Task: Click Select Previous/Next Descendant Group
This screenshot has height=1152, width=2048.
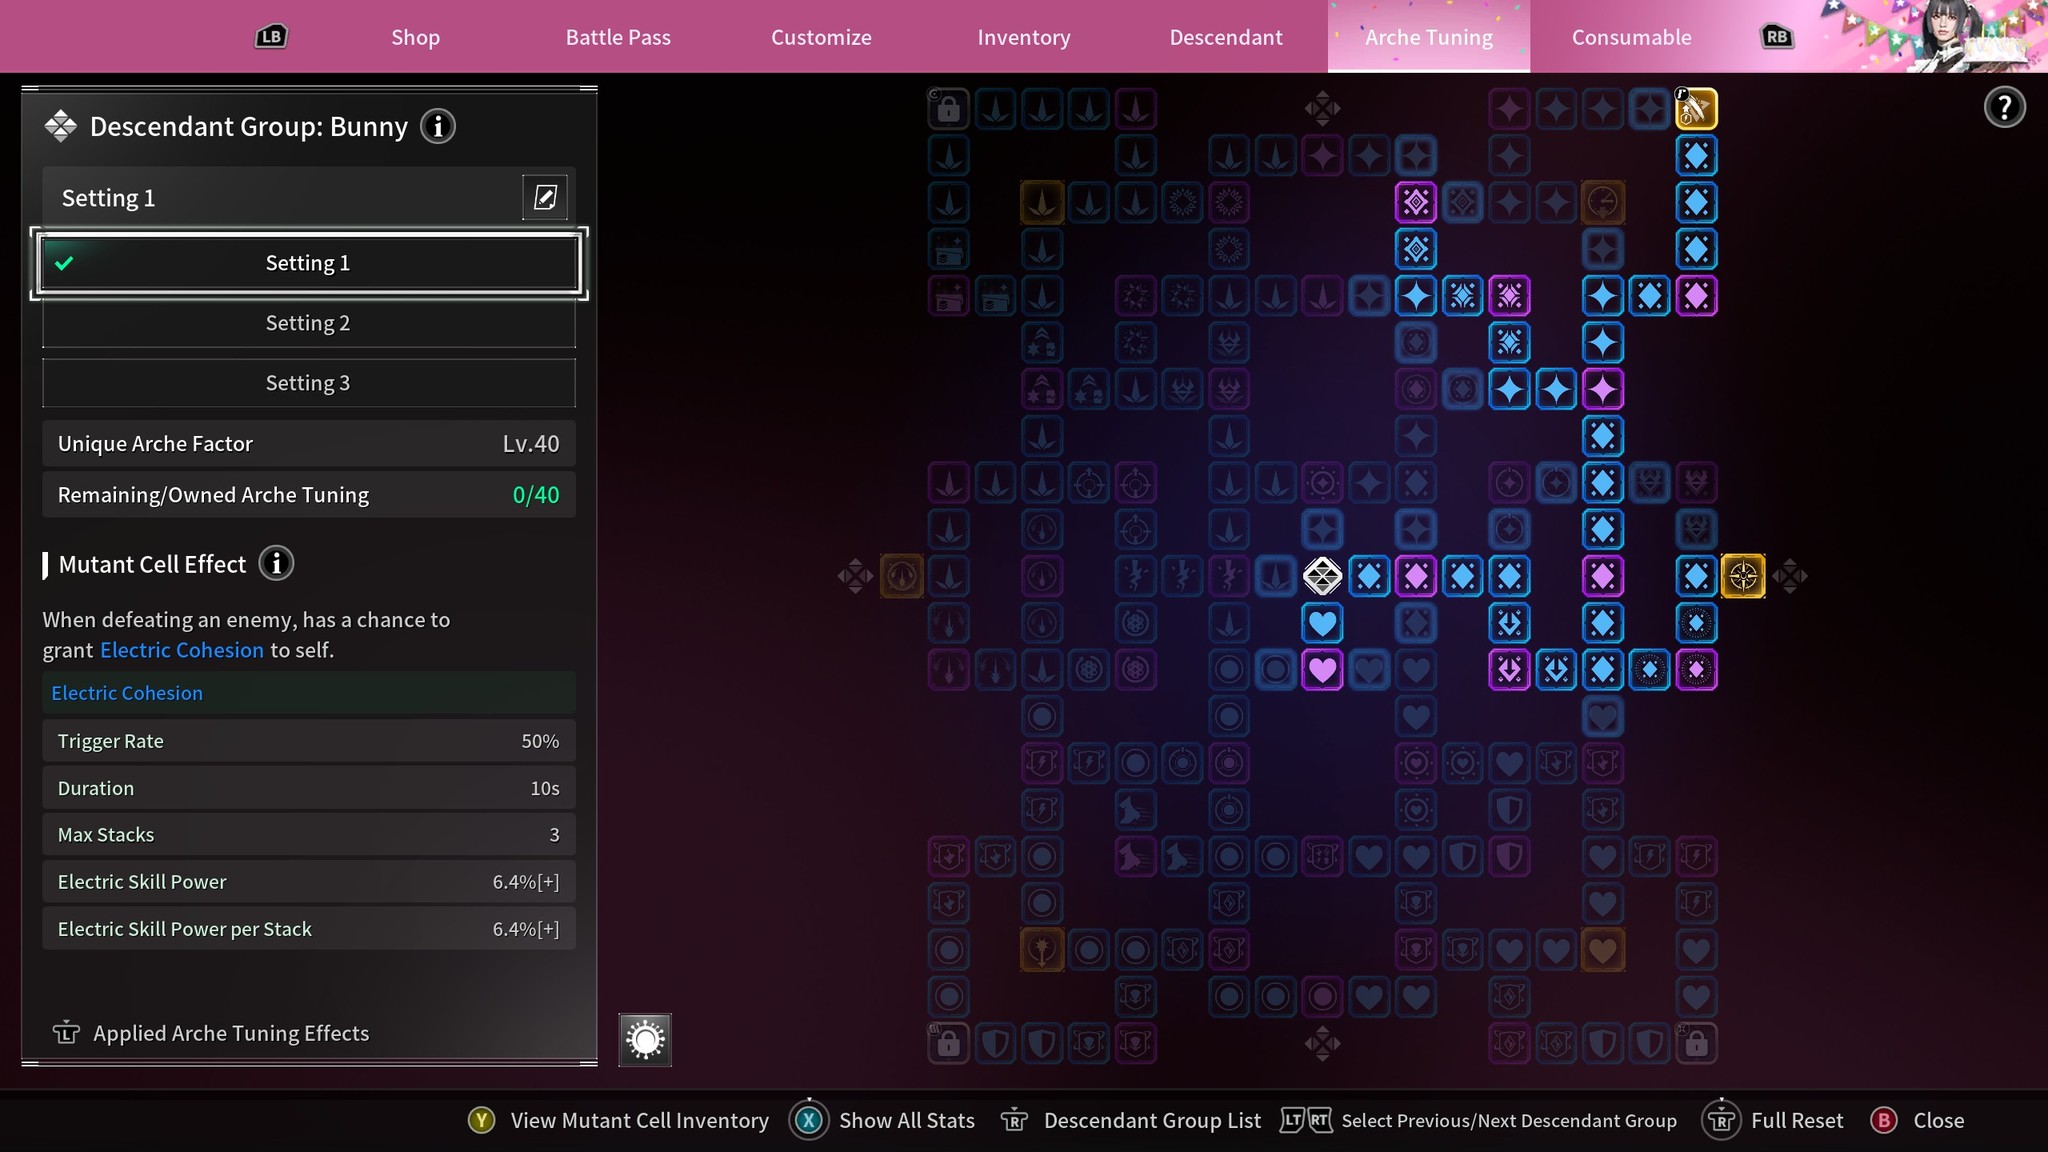Action: [x=1479, y=1121]
